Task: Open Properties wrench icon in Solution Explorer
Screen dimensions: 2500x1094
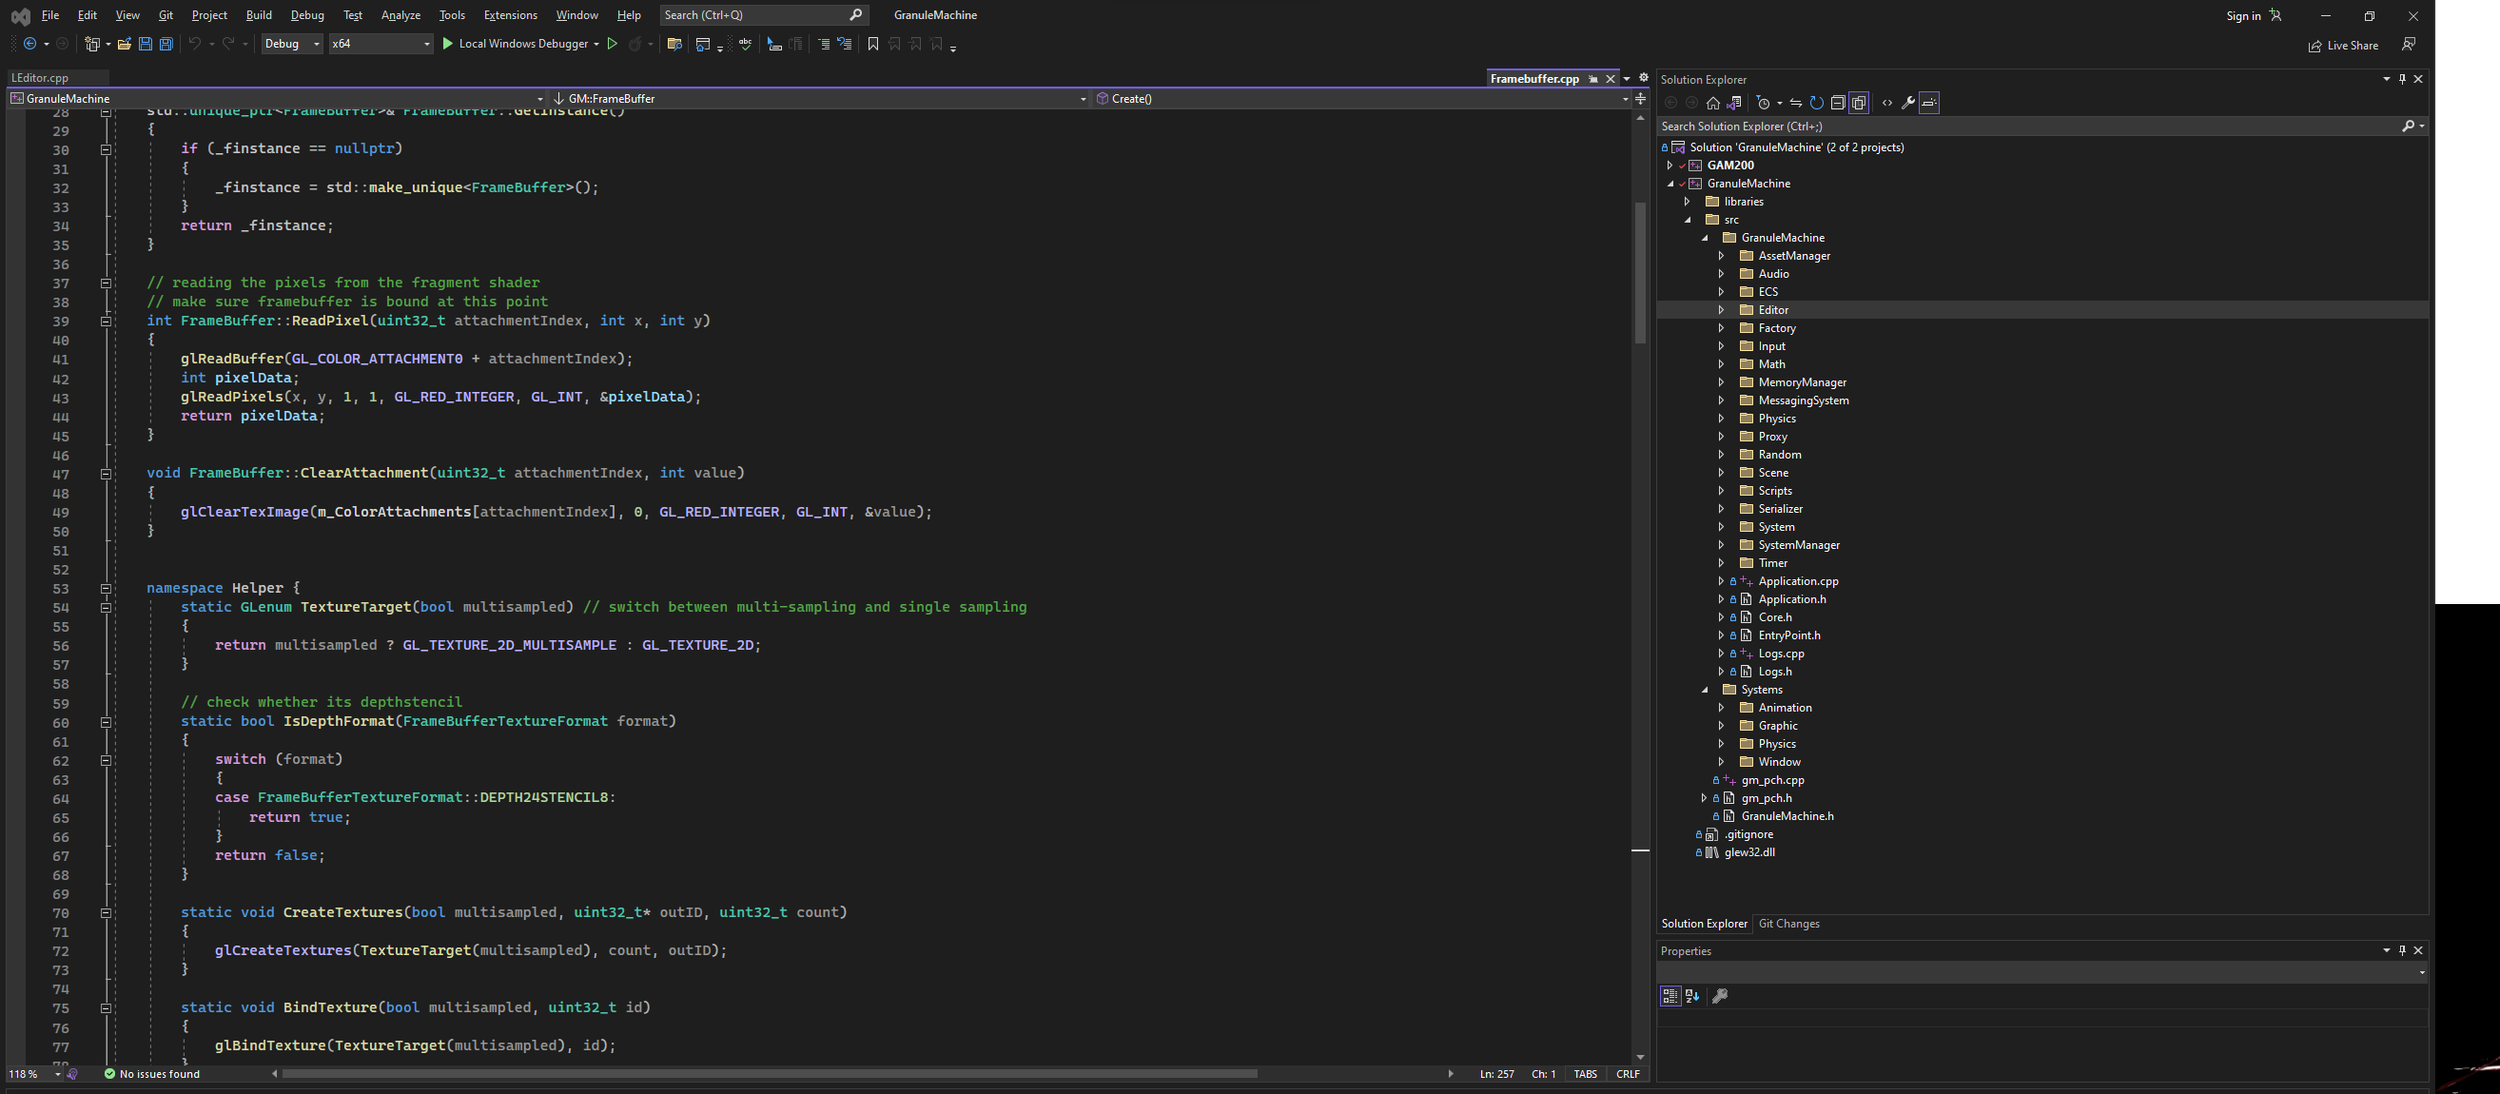Action: click(1908, 103)
